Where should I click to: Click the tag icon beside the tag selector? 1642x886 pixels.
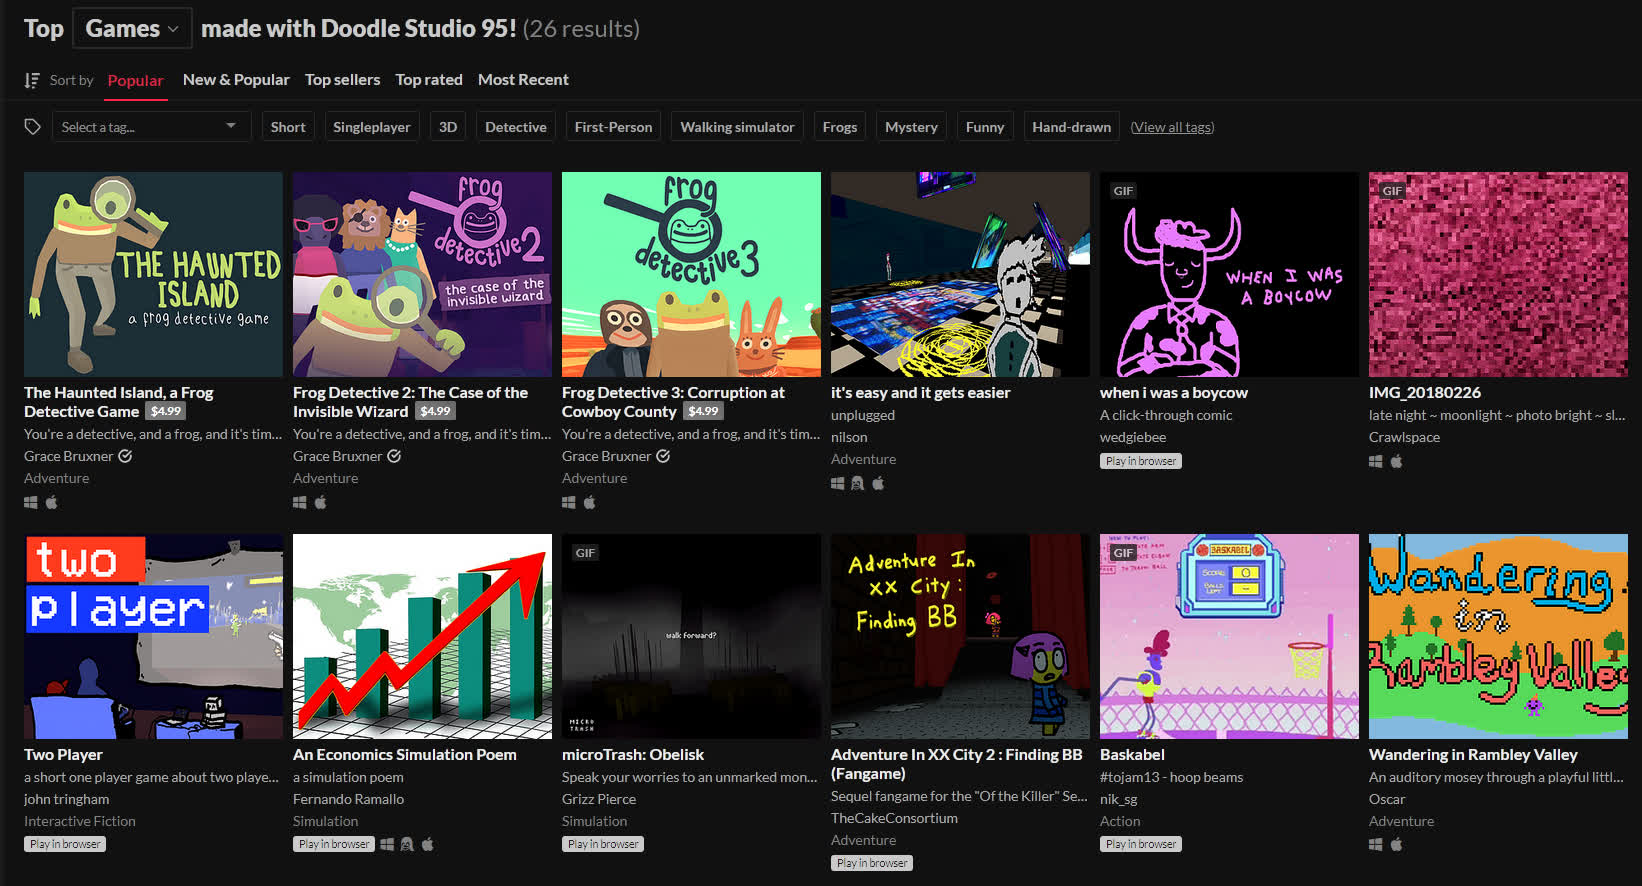[33, 127]
